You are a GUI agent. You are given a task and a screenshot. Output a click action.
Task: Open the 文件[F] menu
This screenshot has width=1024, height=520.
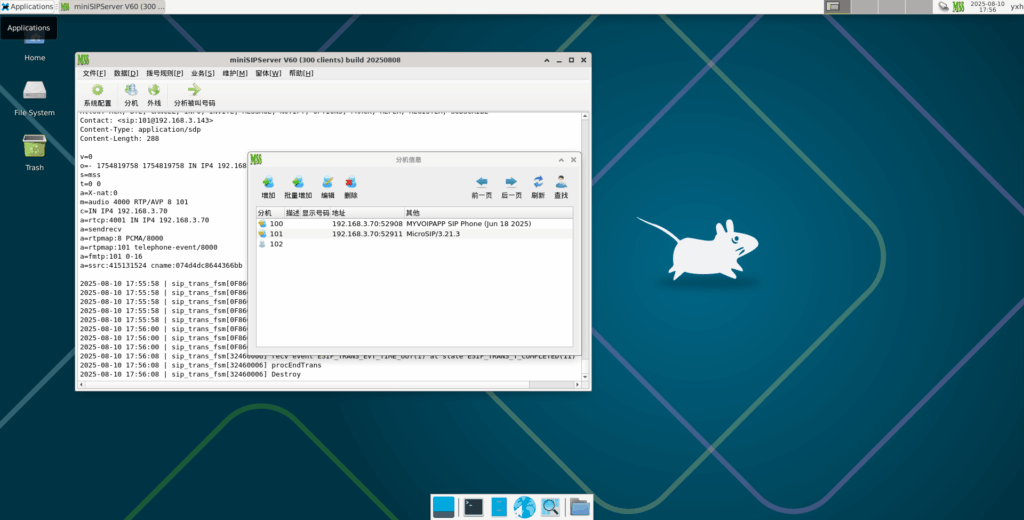94,73
